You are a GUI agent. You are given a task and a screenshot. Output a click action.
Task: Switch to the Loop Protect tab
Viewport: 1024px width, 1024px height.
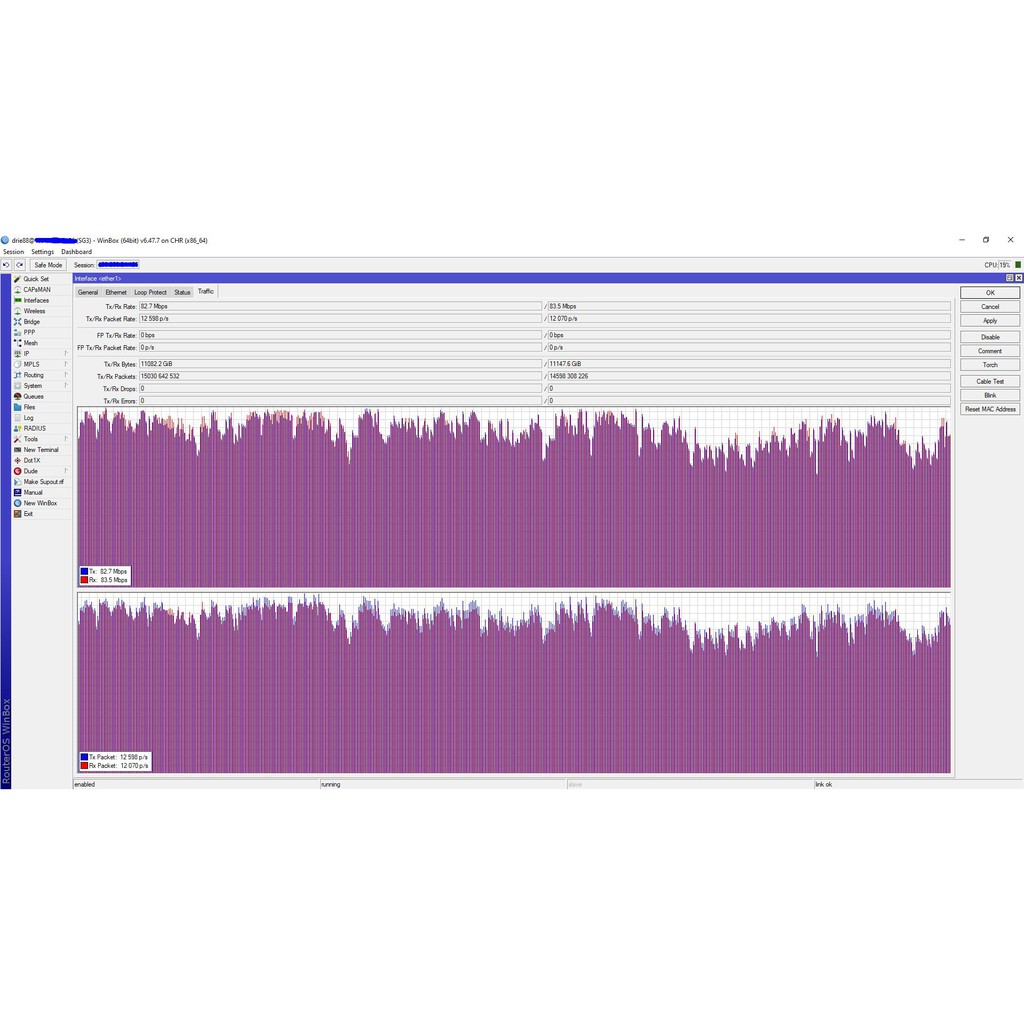(150, 292)
